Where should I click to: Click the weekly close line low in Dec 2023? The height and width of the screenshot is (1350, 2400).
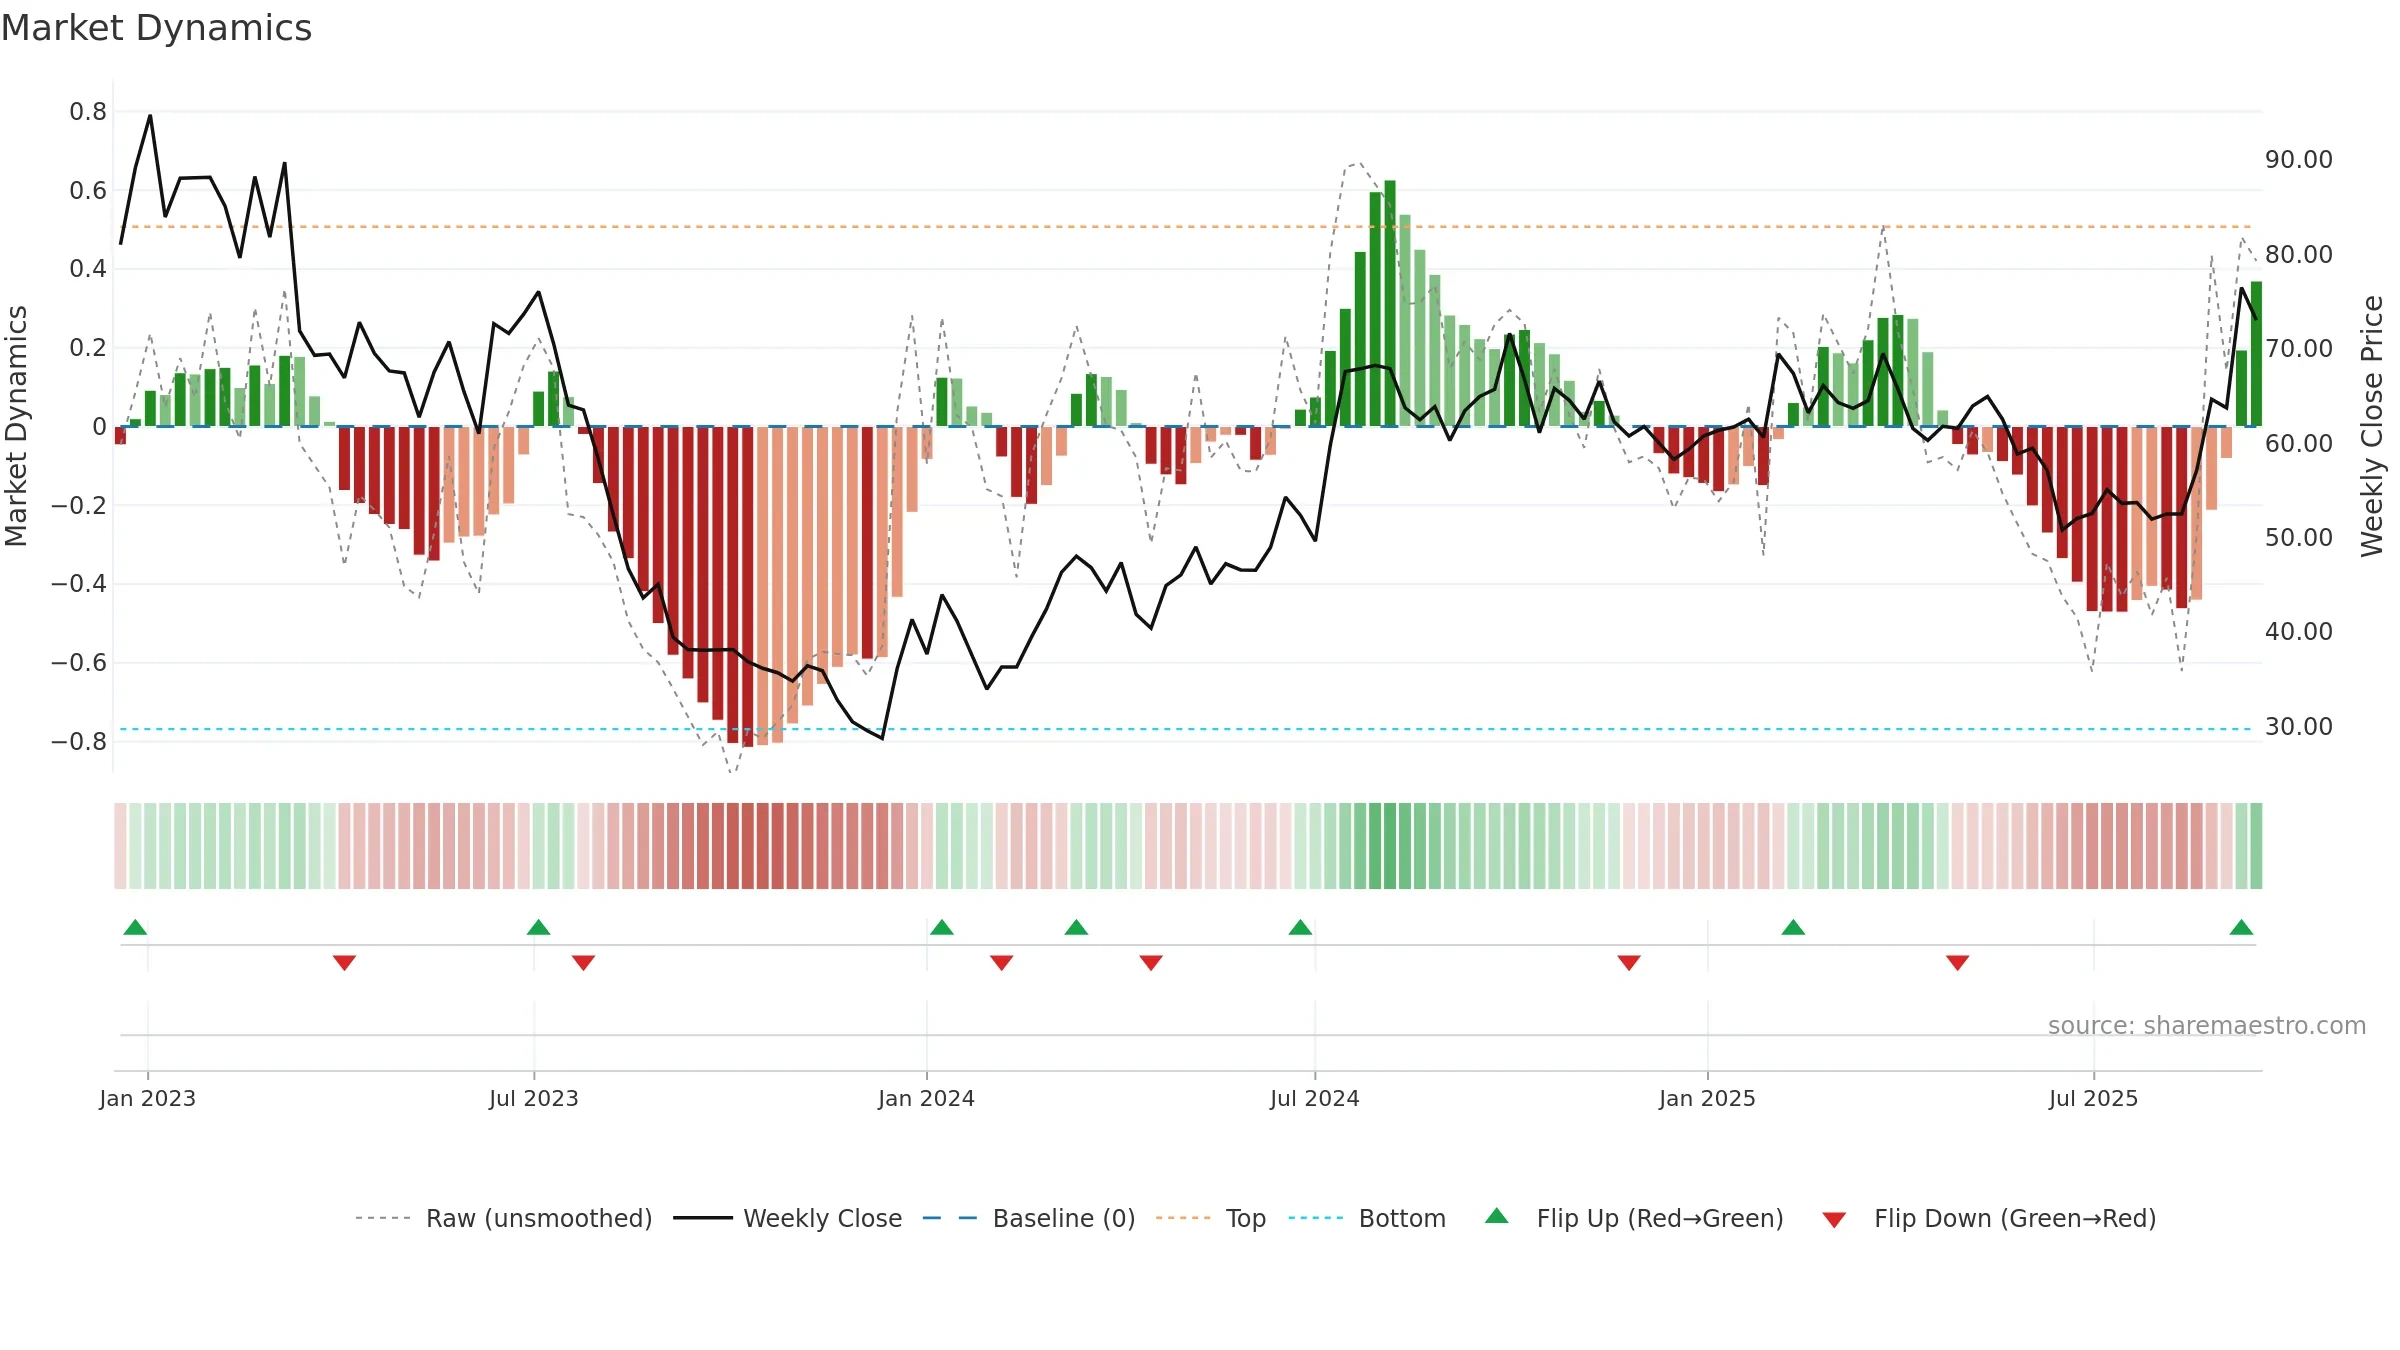pyautogui.click(x=882, y=738)
